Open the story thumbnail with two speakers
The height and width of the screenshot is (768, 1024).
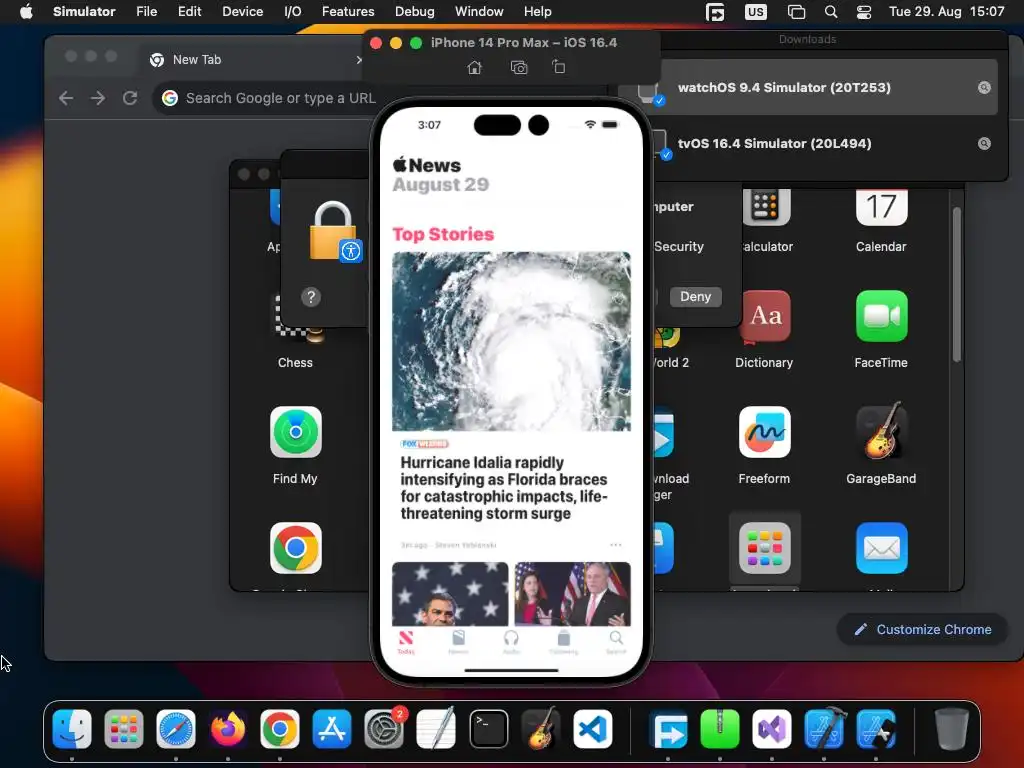[x=573, y=594]
